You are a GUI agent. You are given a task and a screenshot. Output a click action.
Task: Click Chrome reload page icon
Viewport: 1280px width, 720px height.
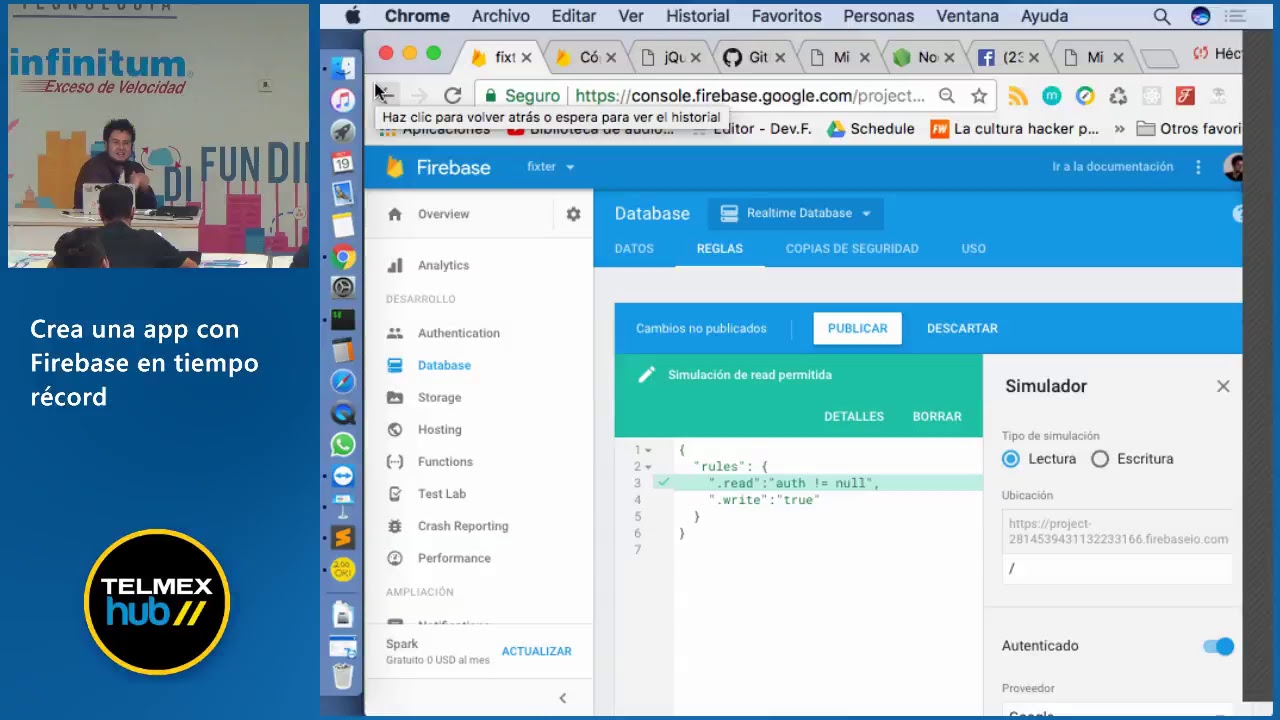pos(452,96)
